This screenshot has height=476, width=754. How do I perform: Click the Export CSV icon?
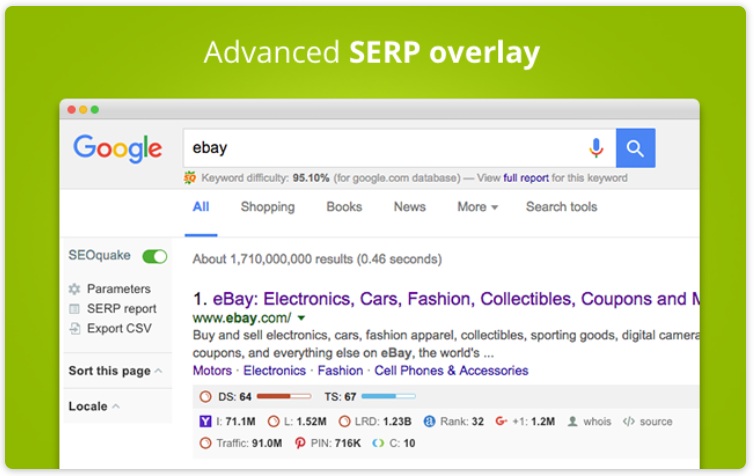[74, 328]
